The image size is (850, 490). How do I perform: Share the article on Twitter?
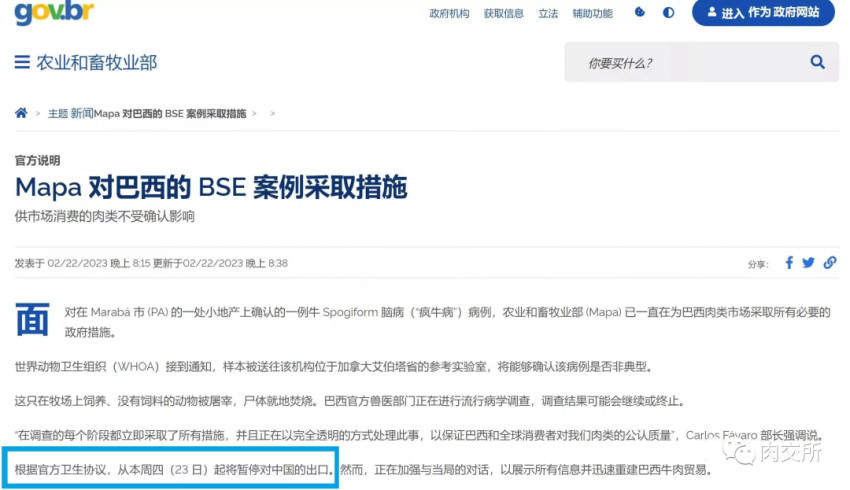click(808, 263)
